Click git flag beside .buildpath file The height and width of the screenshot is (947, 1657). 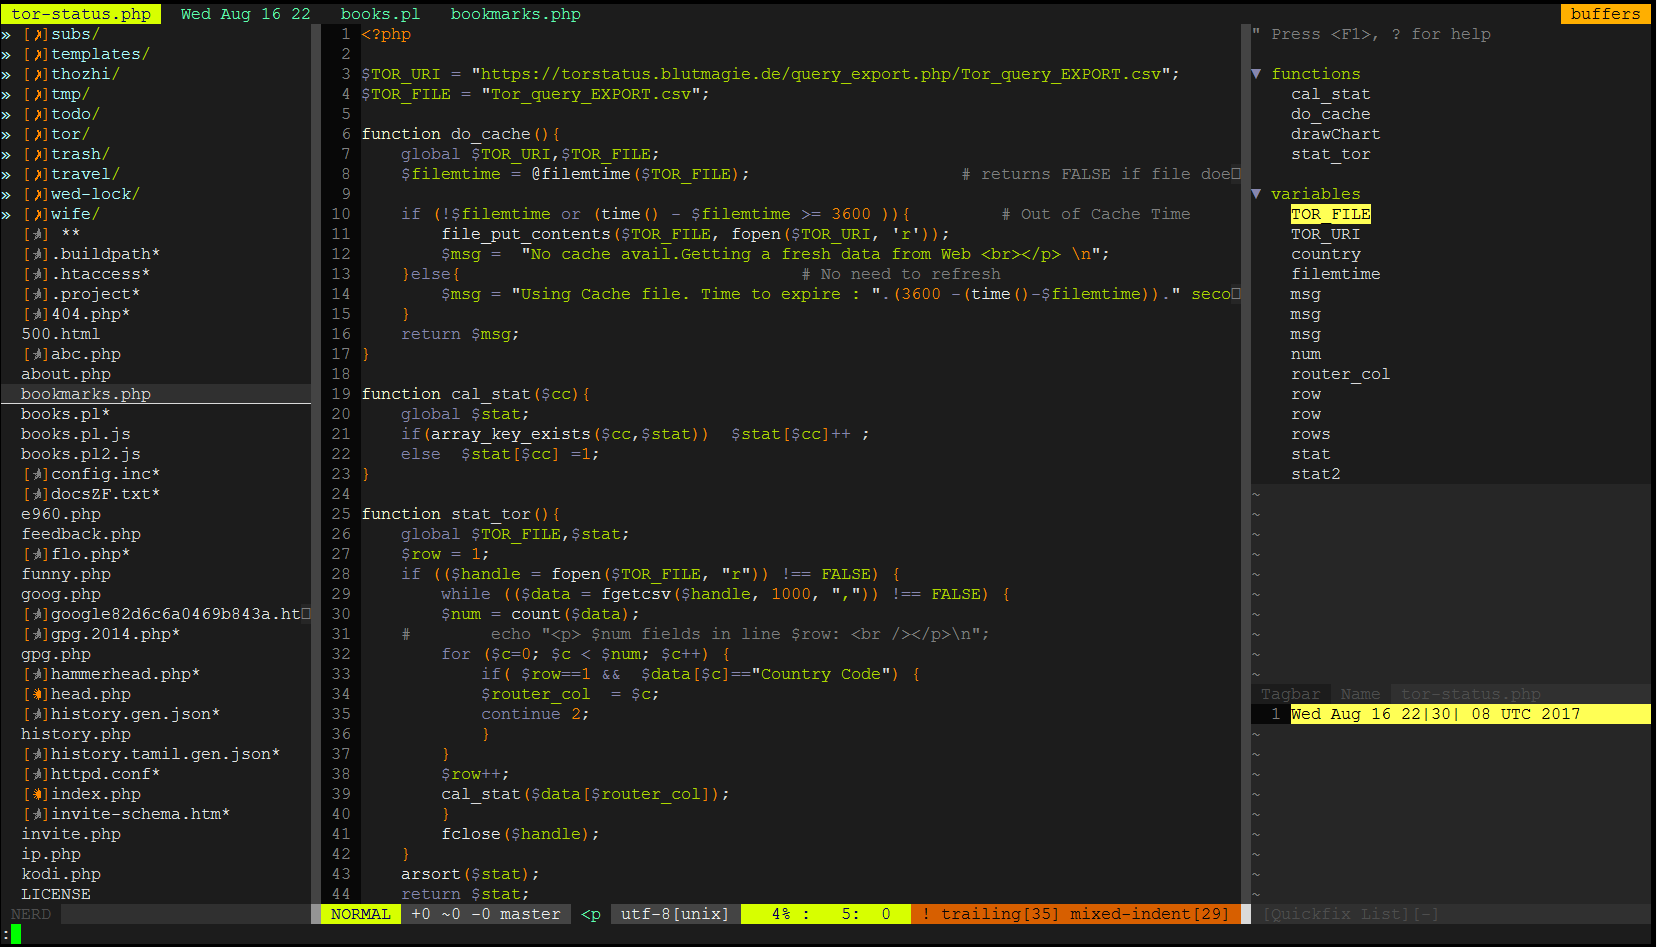(36, 254)
